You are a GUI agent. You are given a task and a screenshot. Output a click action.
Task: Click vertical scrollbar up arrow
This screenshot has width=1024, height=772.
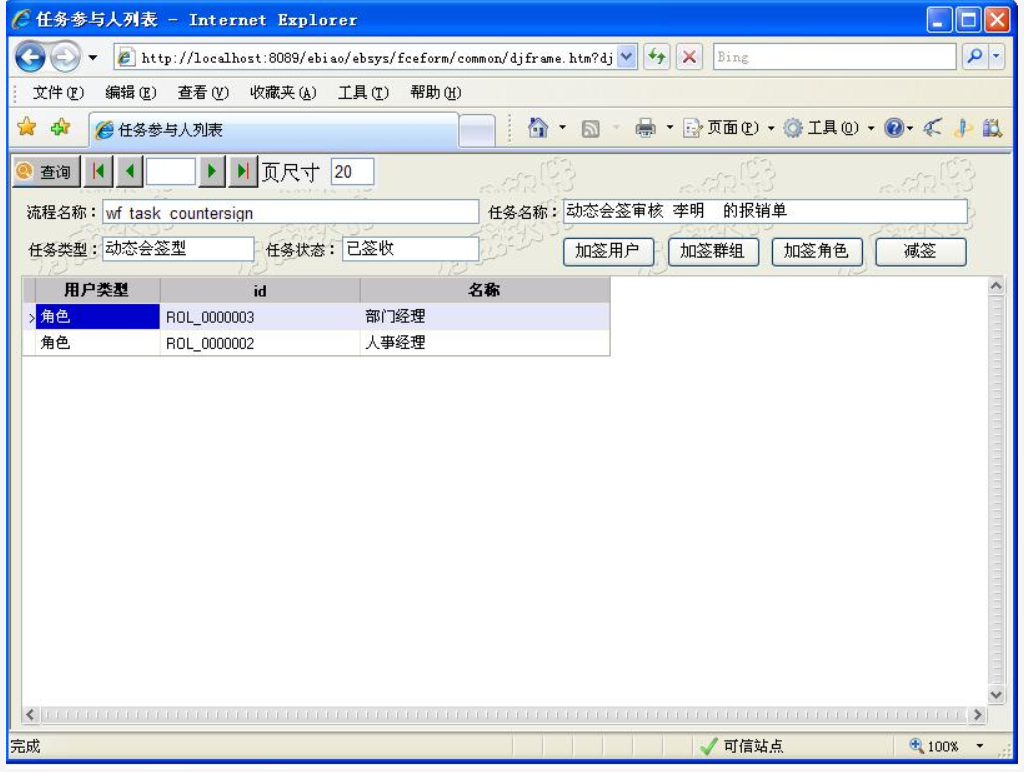tap(996, 286)
